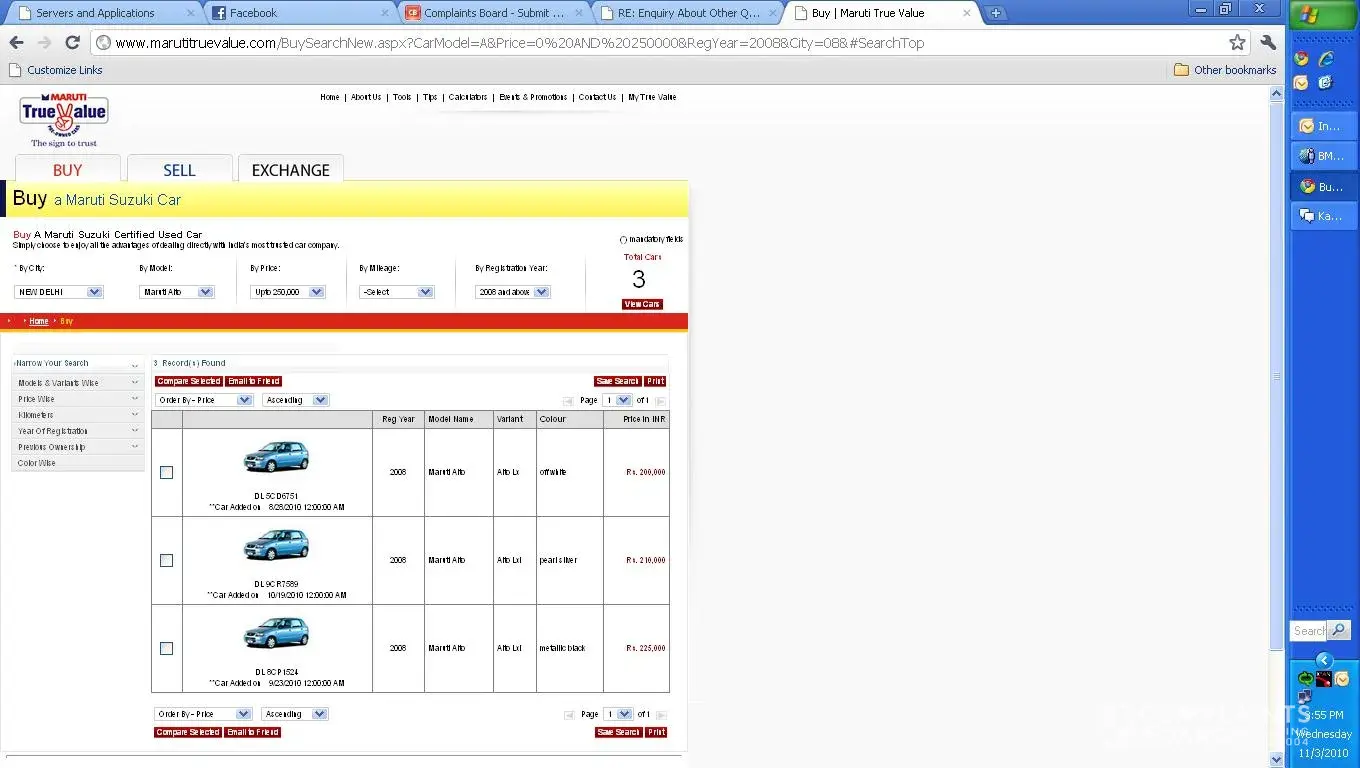Open the Ascending sort dropdown above table
1360x768 pixels.
coord(295,400)
